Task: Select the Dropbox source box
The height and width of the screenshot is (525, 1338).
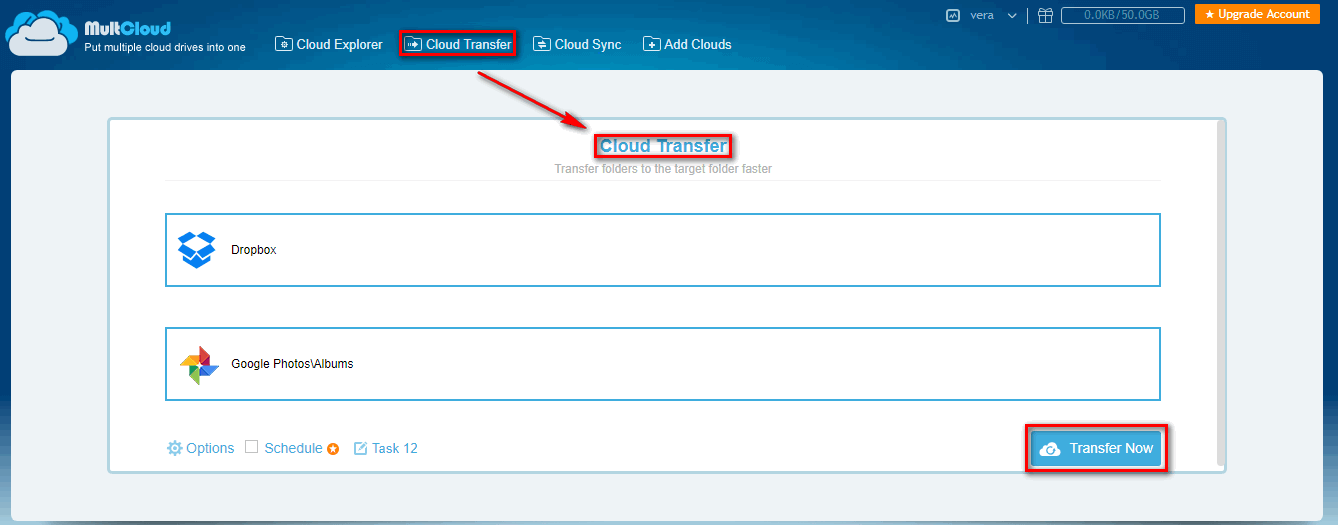Action: [663, 250]
